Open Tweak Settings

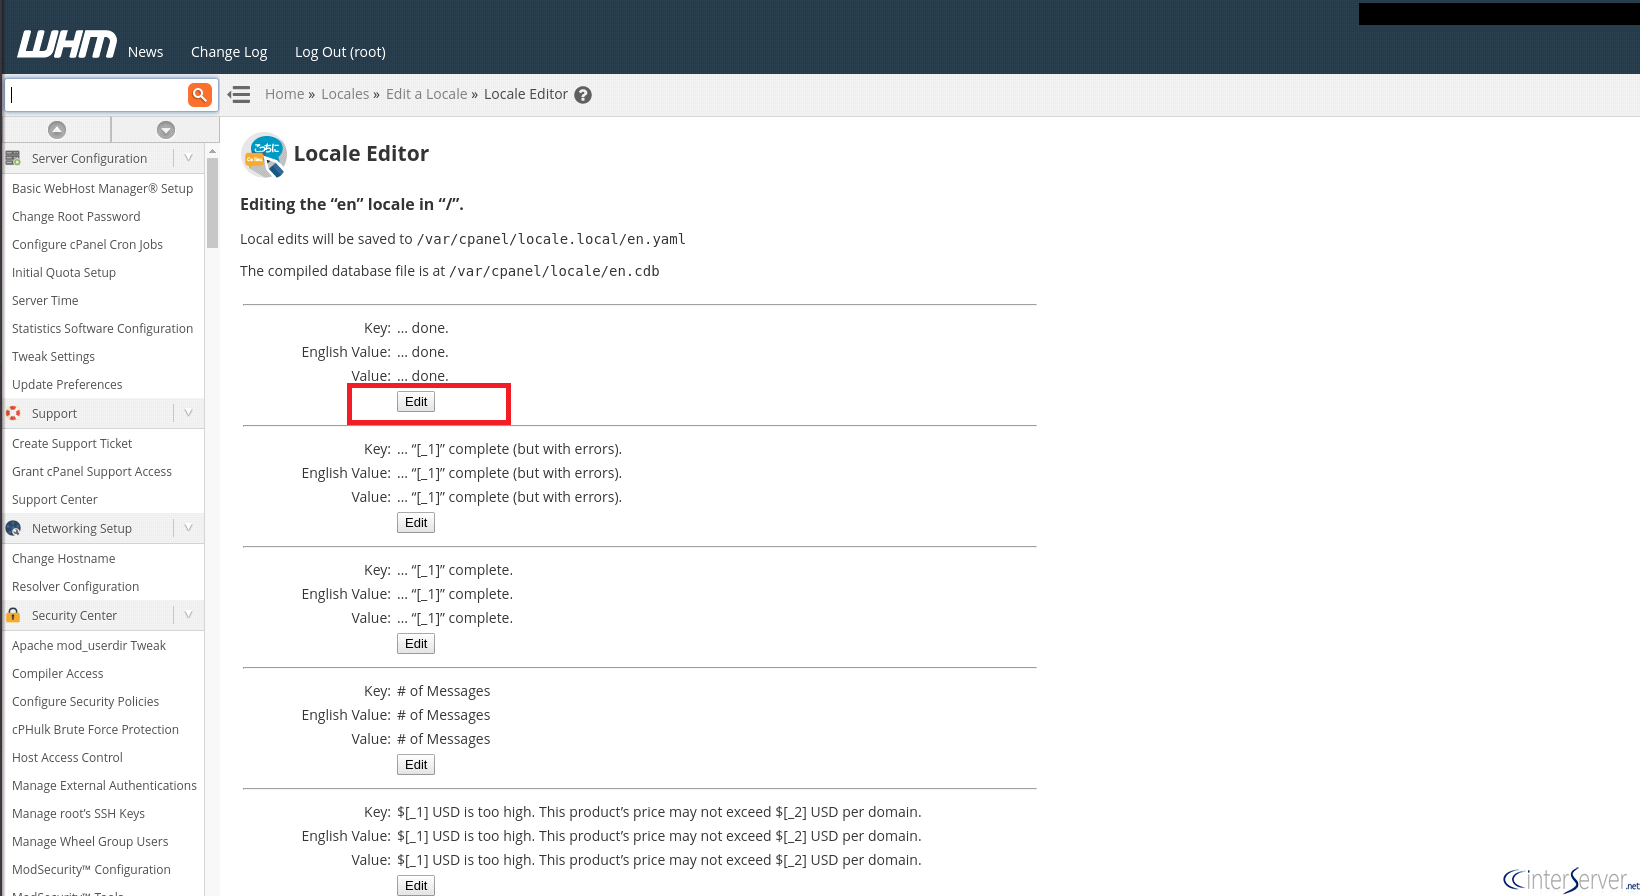(53, 356)
